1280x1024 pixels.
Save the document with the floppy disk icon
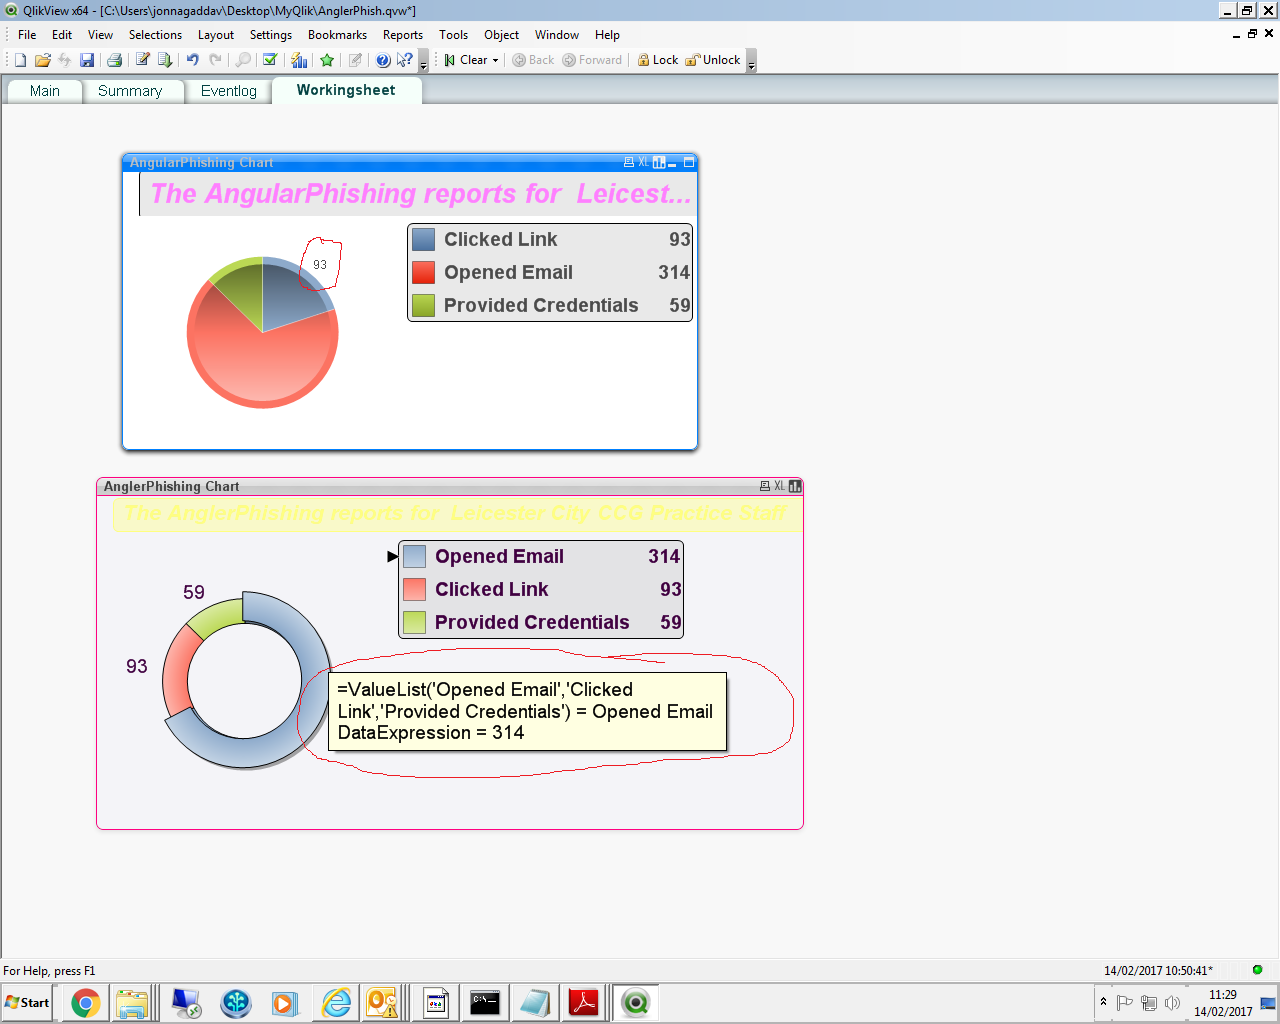[x=87, y=60]
